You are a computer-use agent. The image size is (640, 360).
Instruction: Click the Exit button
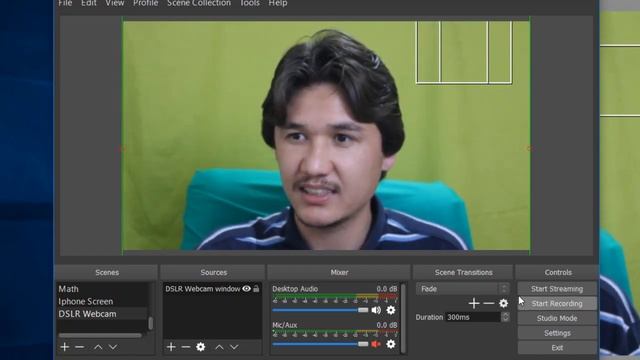pos(557,348)
